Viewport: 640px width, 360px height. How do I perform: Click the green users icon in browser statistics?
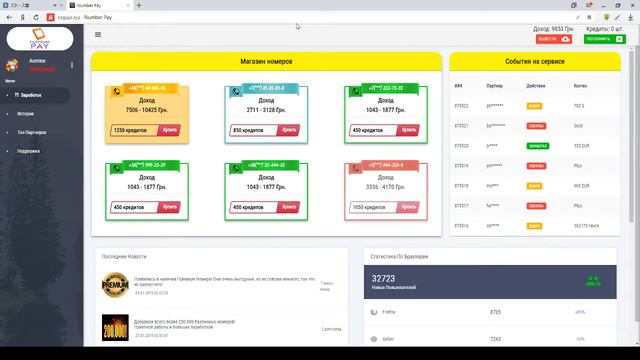(593, 282)
